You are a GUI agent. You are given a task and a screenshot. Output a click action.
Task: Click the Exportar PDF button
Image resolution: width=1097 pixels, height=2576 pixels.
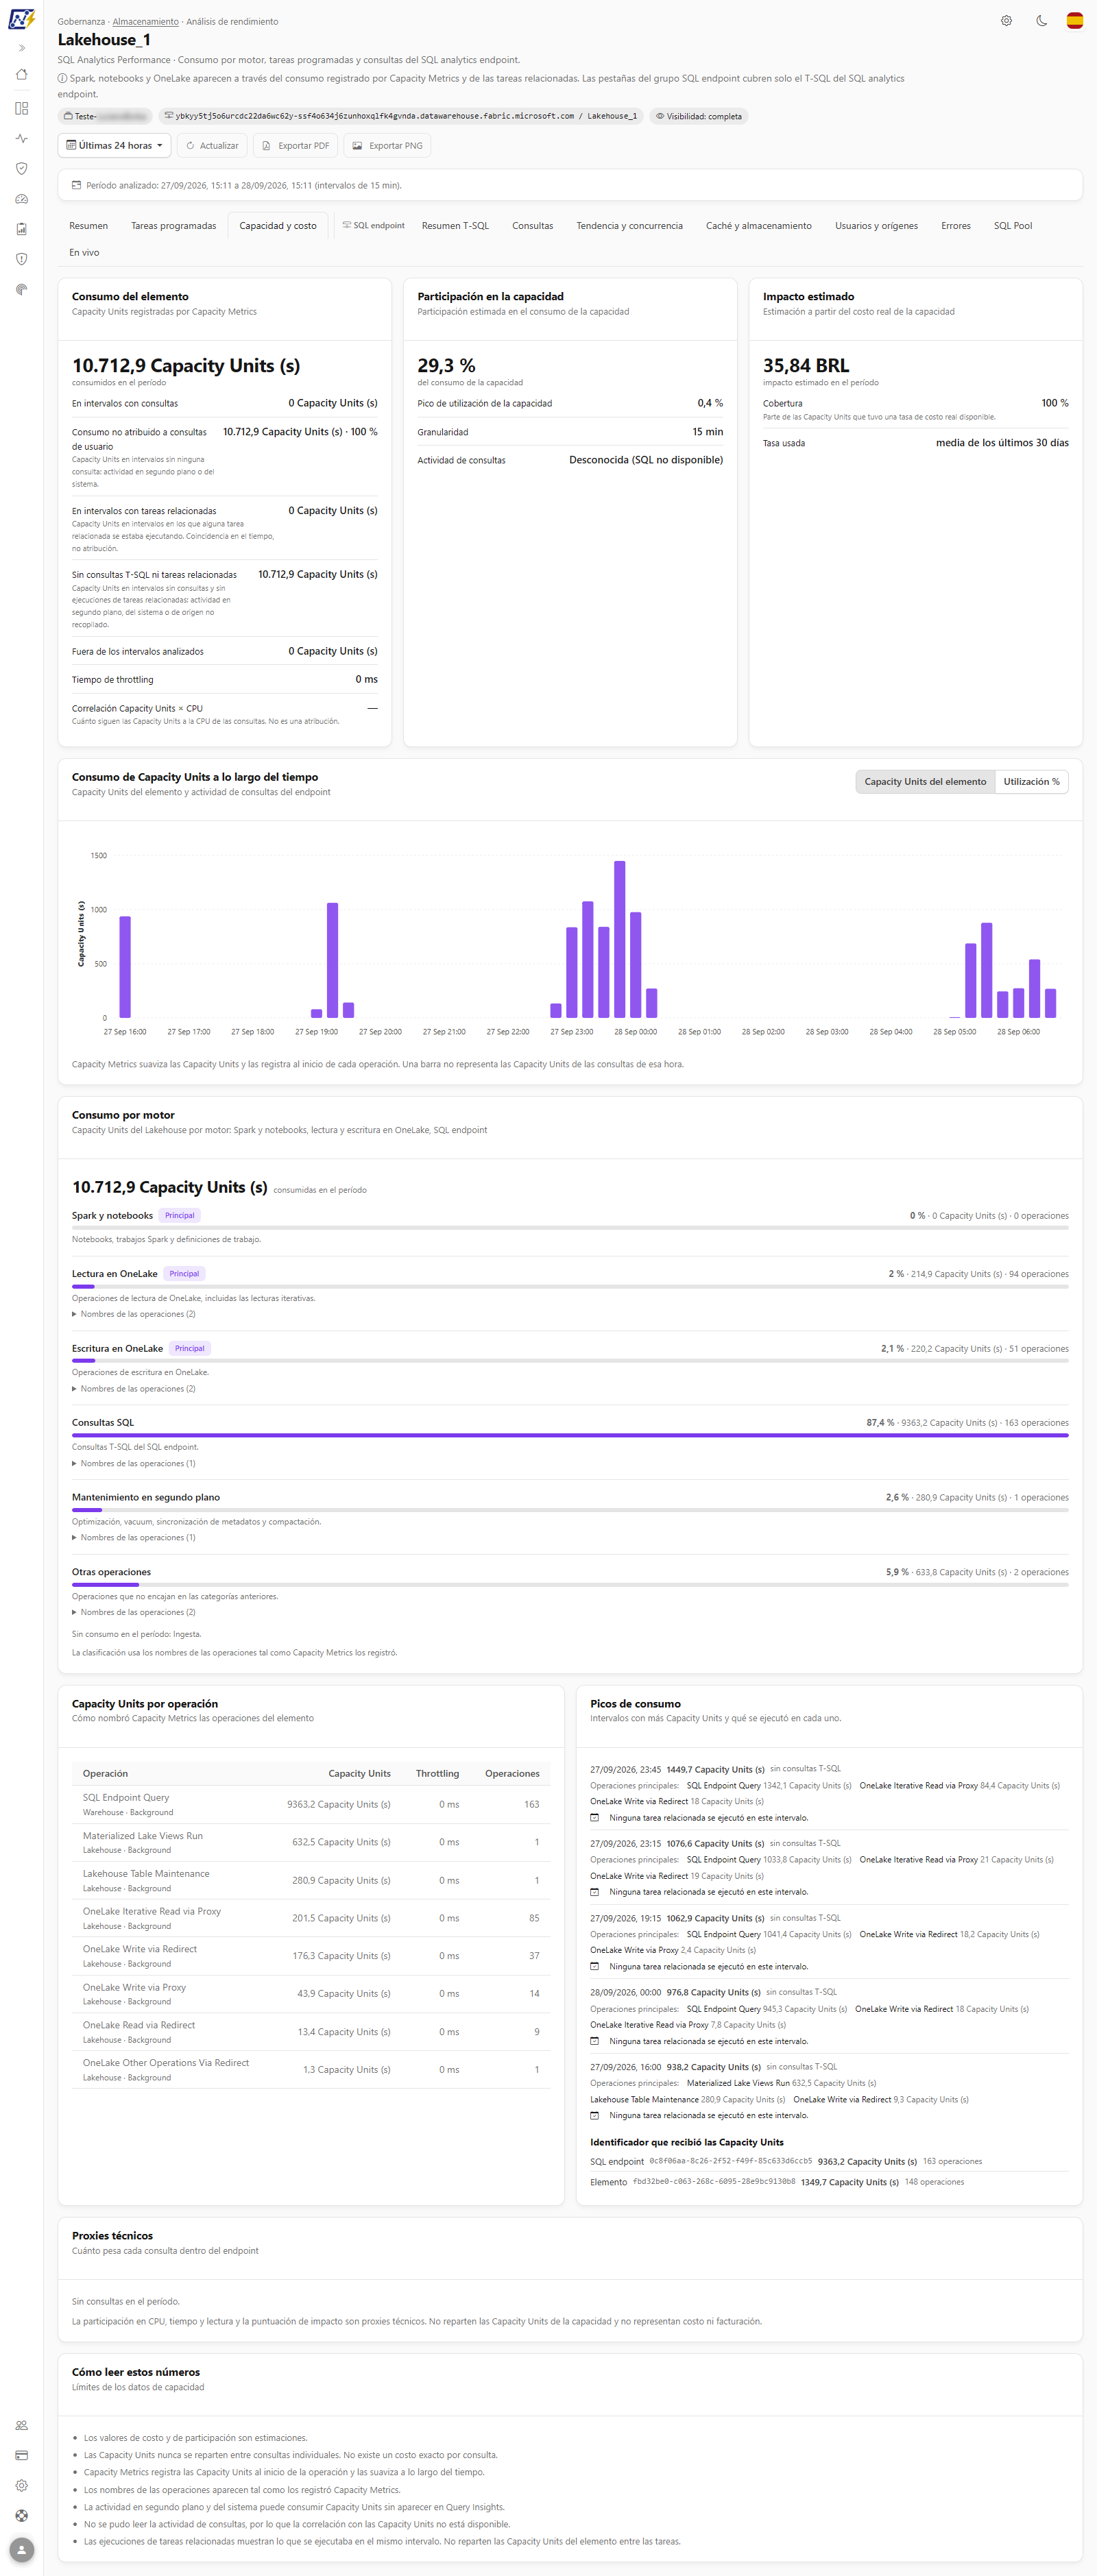point(295,145)
